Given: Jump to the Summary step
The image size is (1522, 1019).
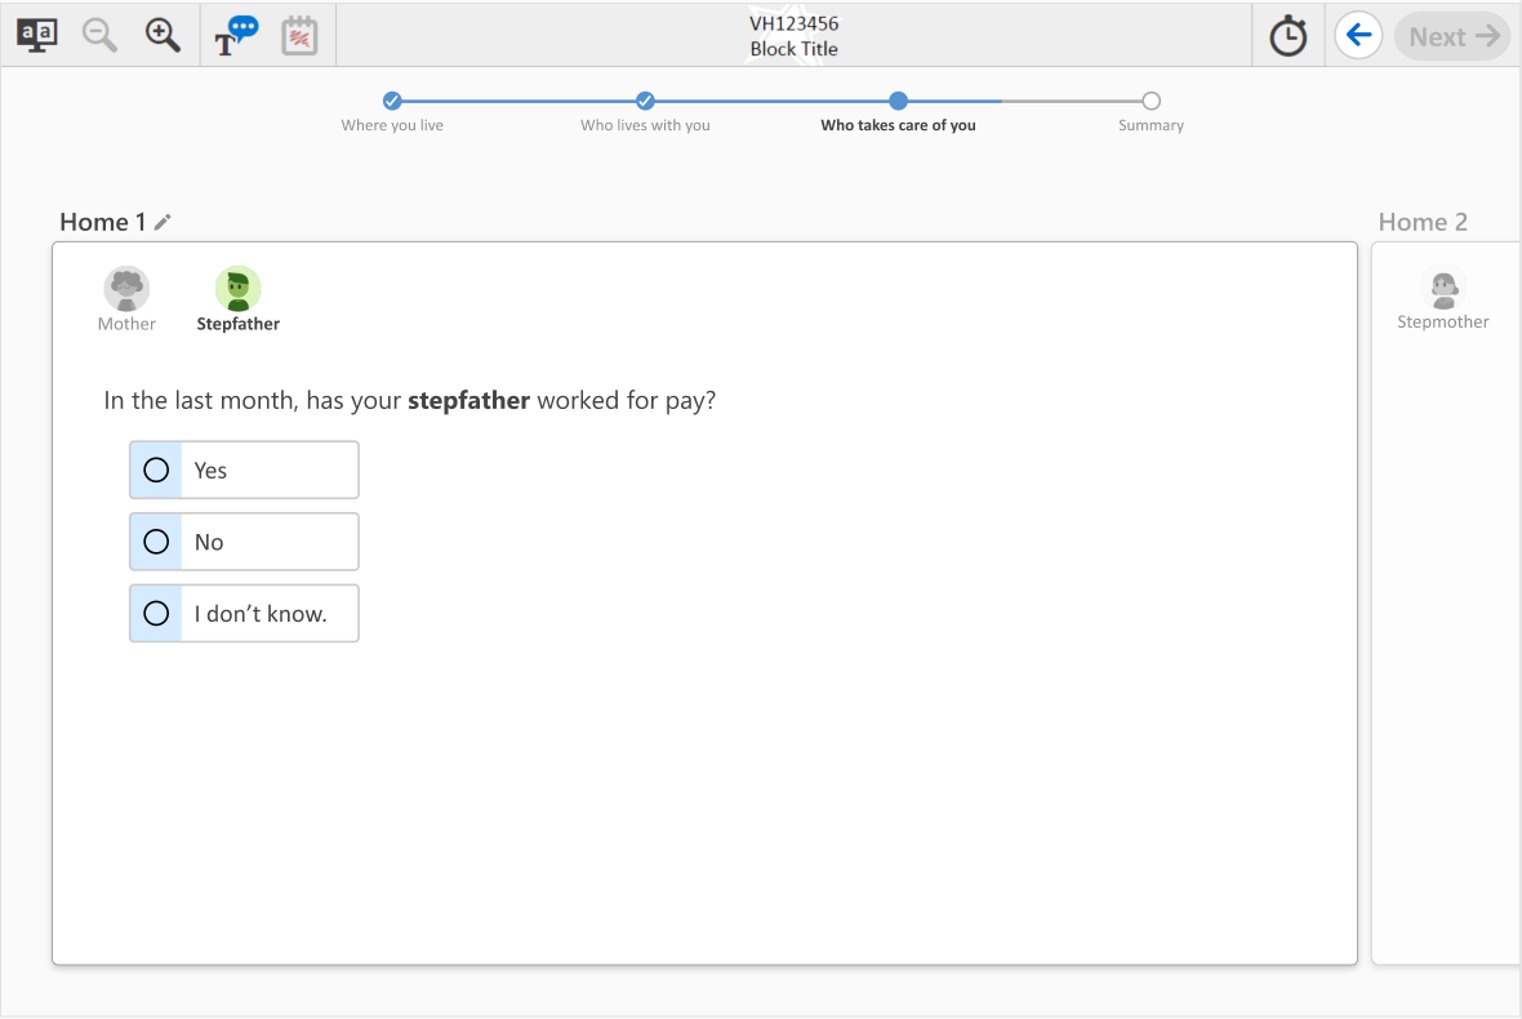Looking at the screenshot, I should 1151,101.
